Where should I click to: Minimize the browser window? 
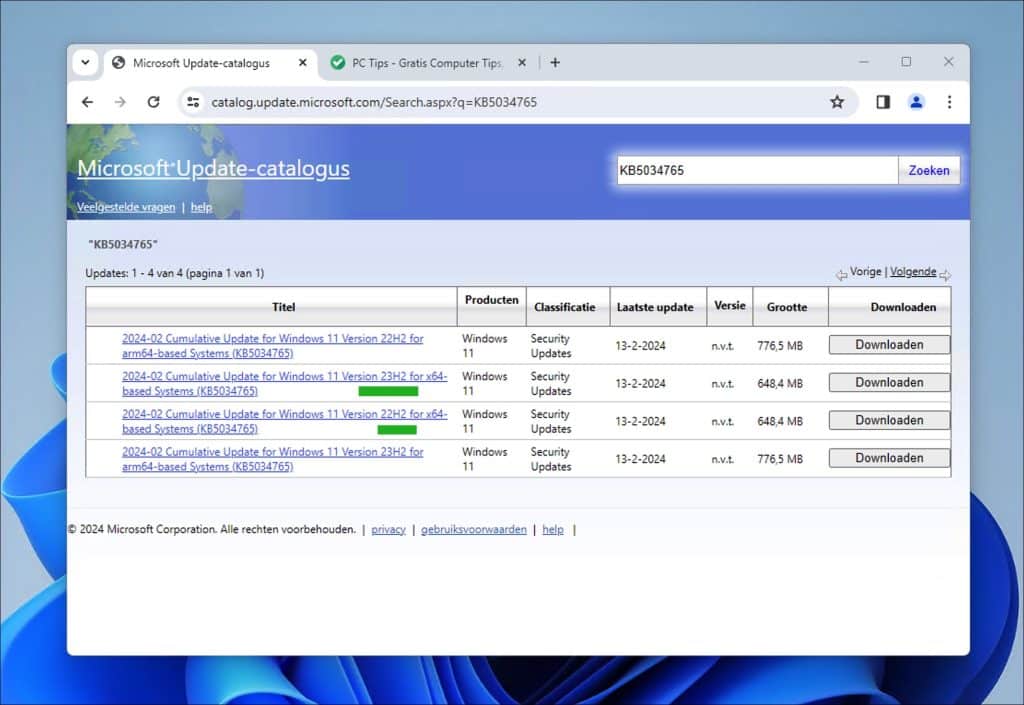[864, 62]
